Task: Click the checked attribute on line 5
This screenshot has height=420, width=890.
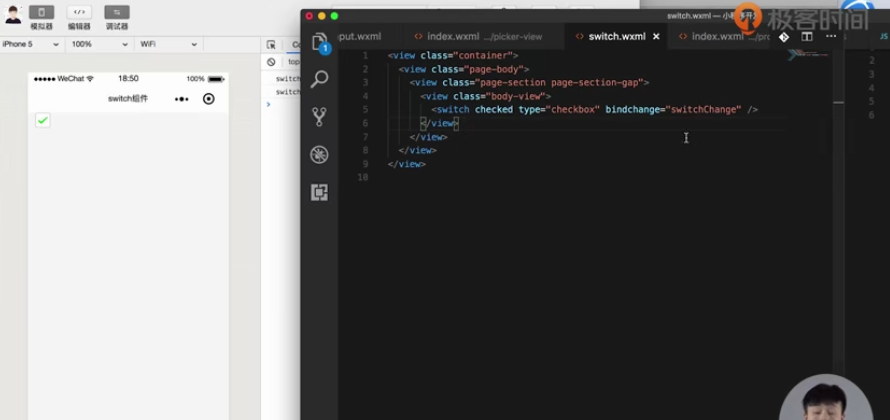Action: click(x=494, y=110)
